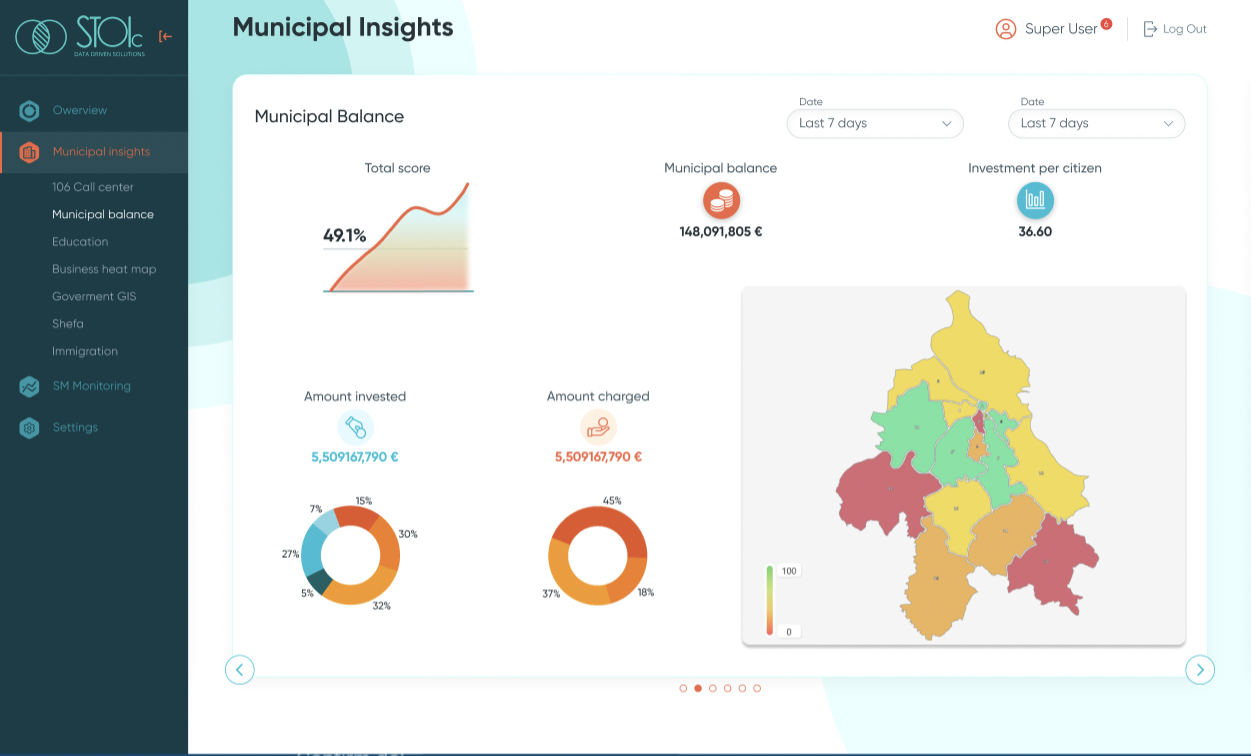Select the Municipal insights building icon

pos(30,152)
